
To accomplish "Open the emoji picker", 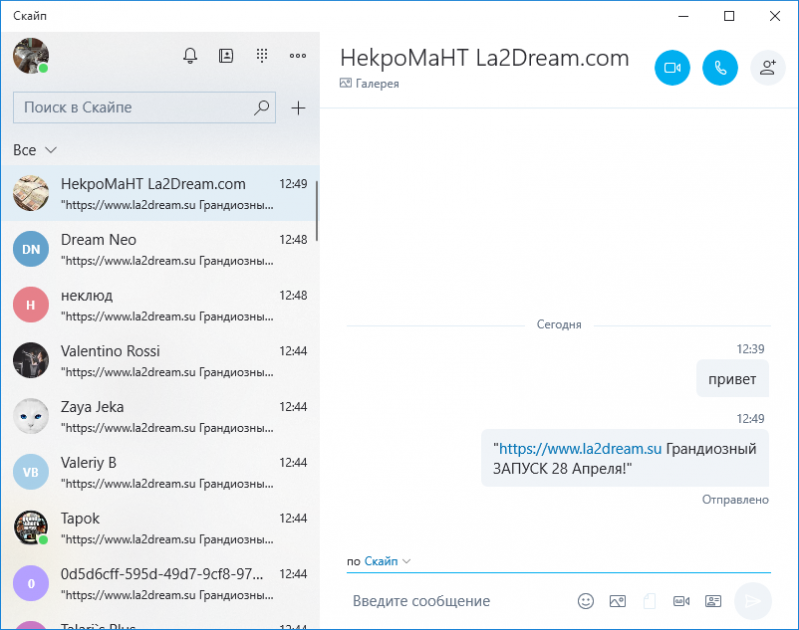I will 586,601.
